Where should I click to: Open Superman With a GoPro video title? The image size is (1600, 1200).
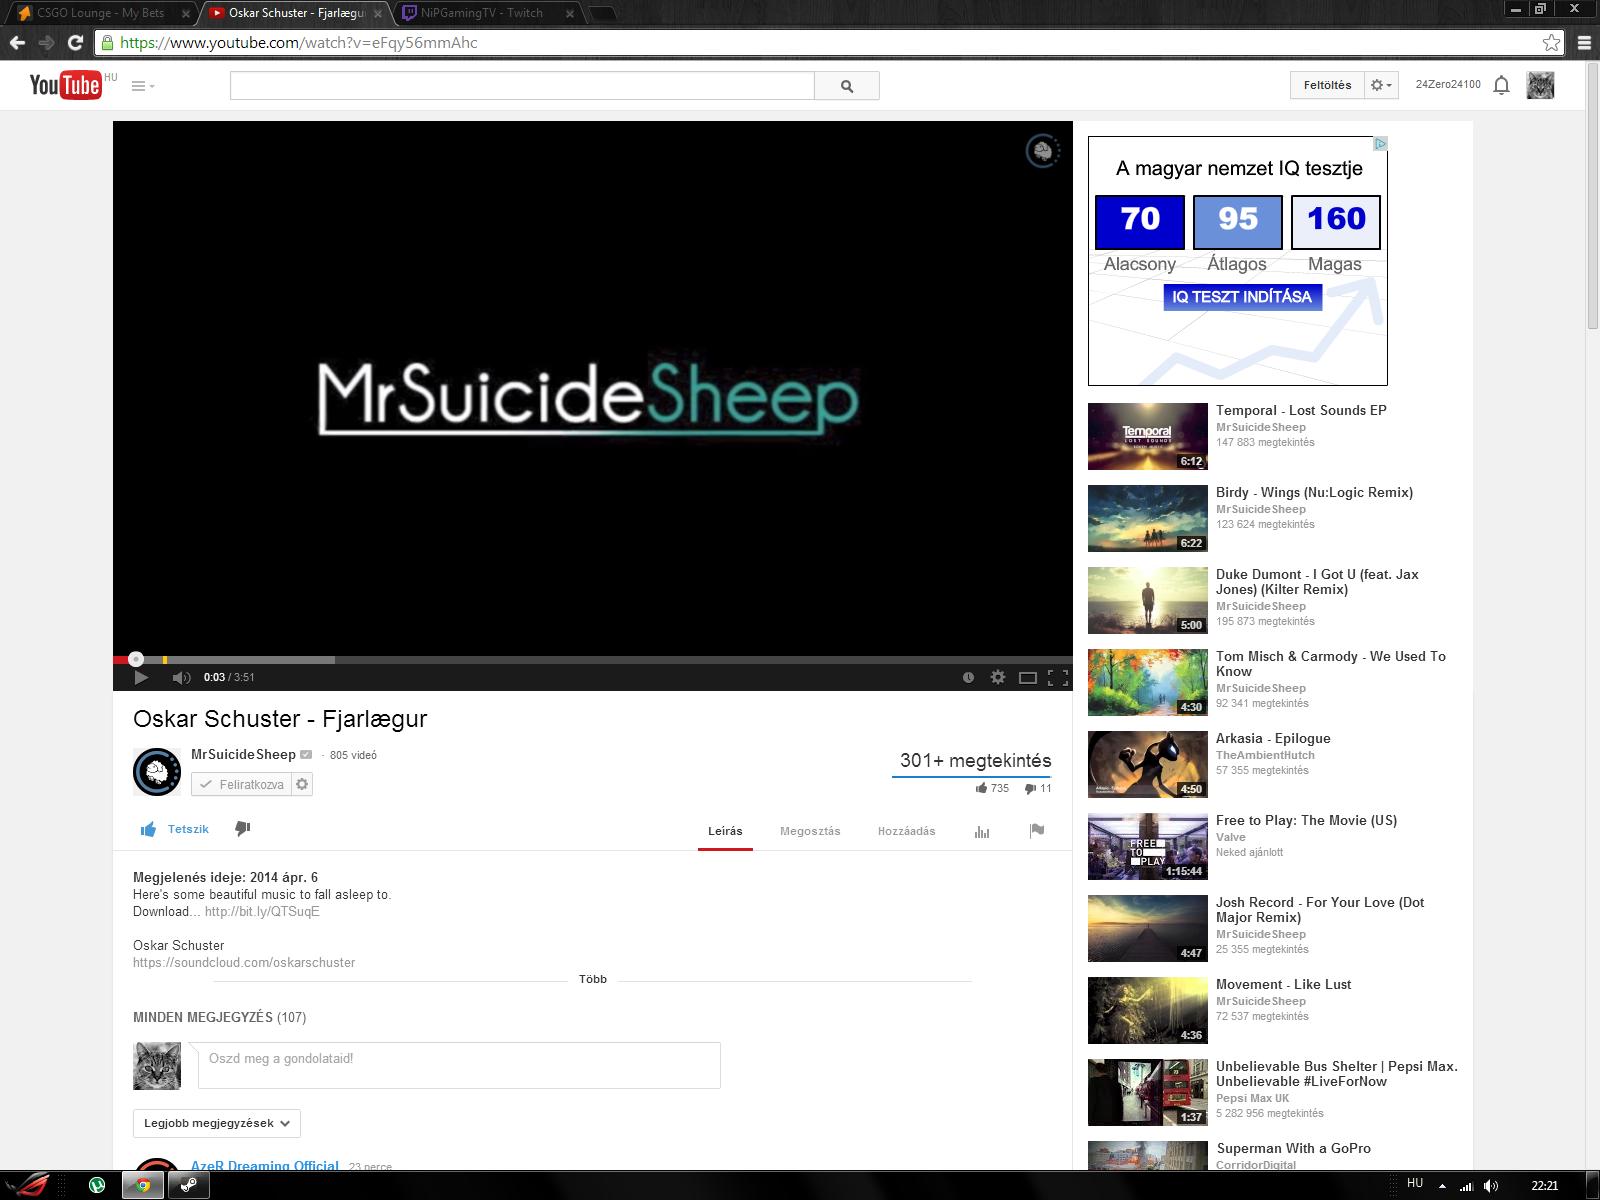click(x=1293, y=1148)
